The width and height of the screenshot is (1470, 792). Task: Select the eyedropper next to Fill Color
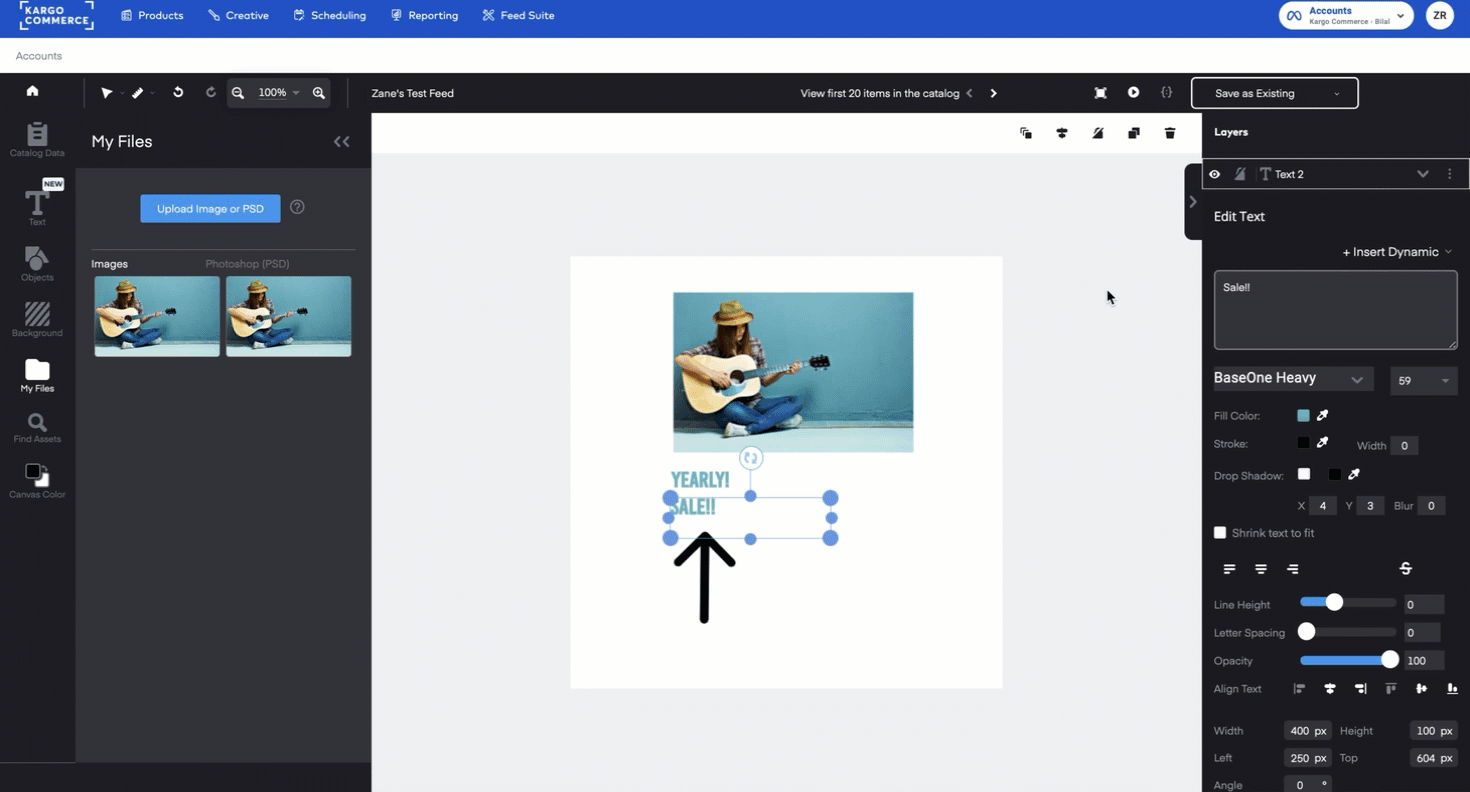tap(1322, 415)
